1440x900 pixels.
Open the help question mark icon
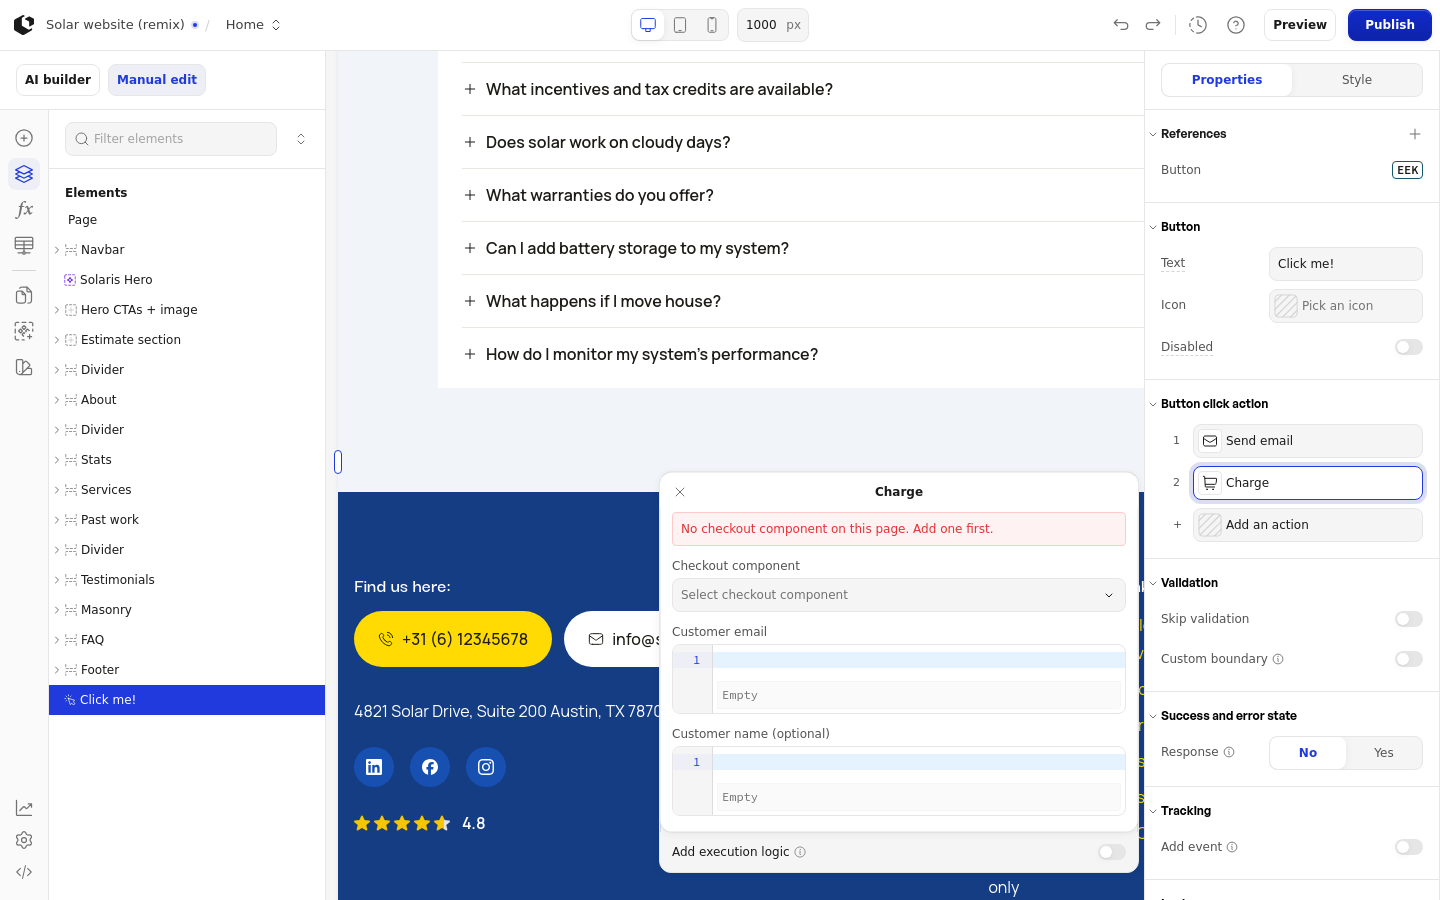click(x=1236, y=25)
